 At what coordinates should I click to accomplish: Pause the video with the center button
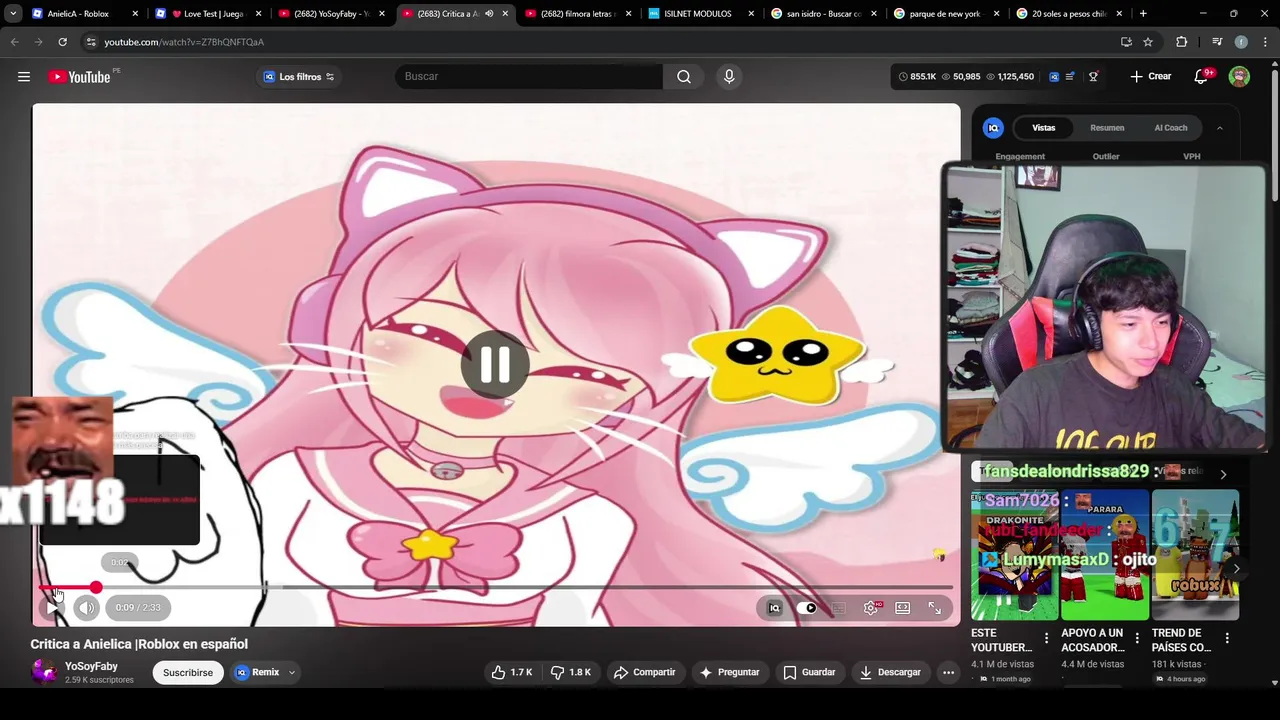(x=495, y=365)
